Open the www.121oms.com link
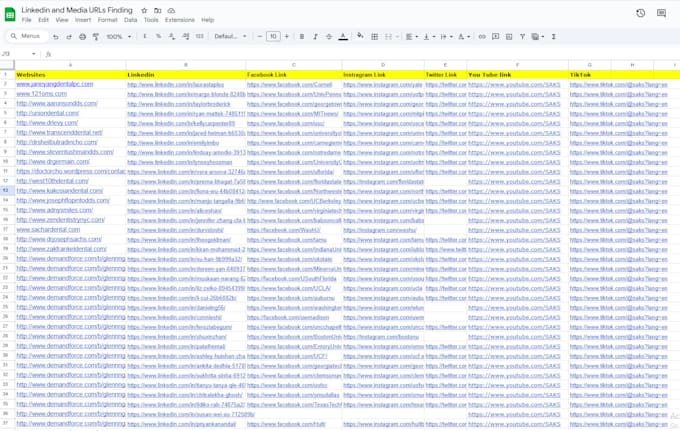This screenshot has width=680, height=431. point(42,94)
